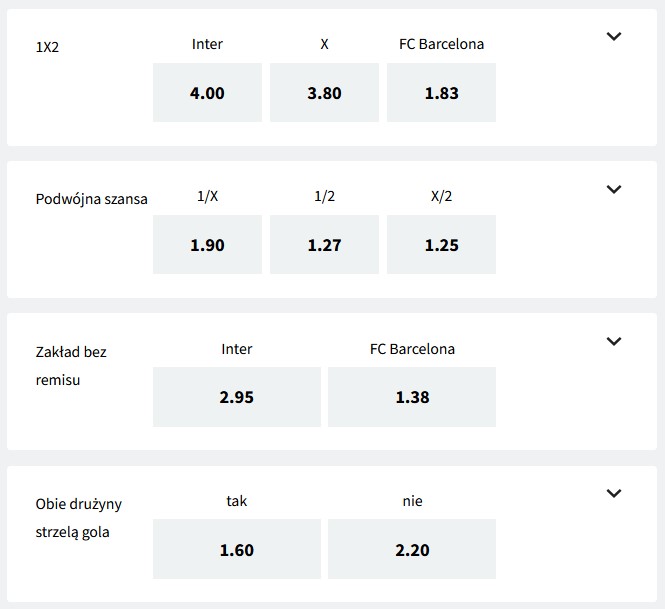Collapse the 1X2 market chevron
The image size is (665, 609).
[614, 37]
